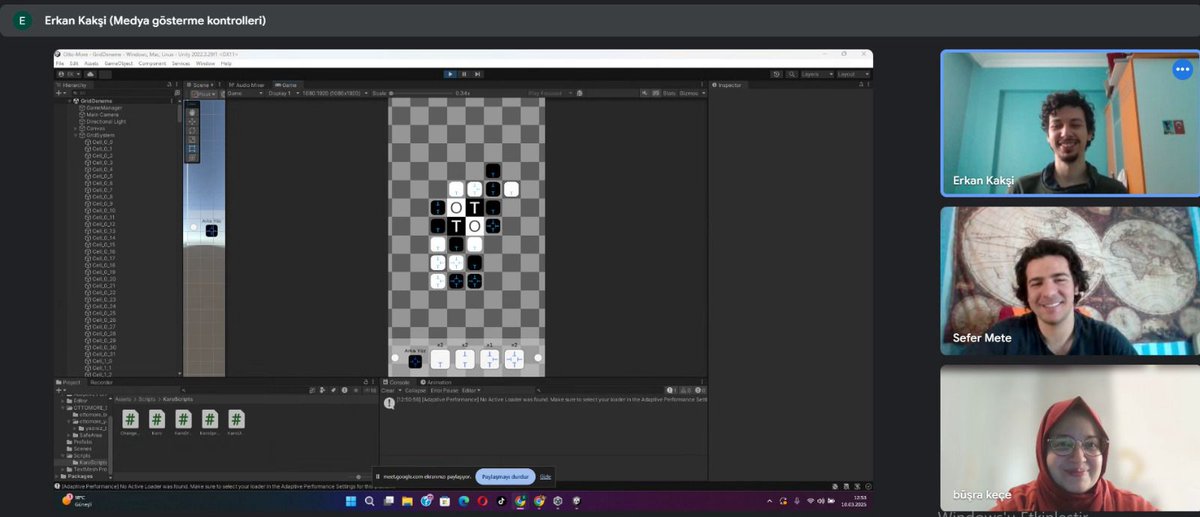1200x517 pixels.
Task: Click the Gizle link in sharing bar
Action: [545, 476]
